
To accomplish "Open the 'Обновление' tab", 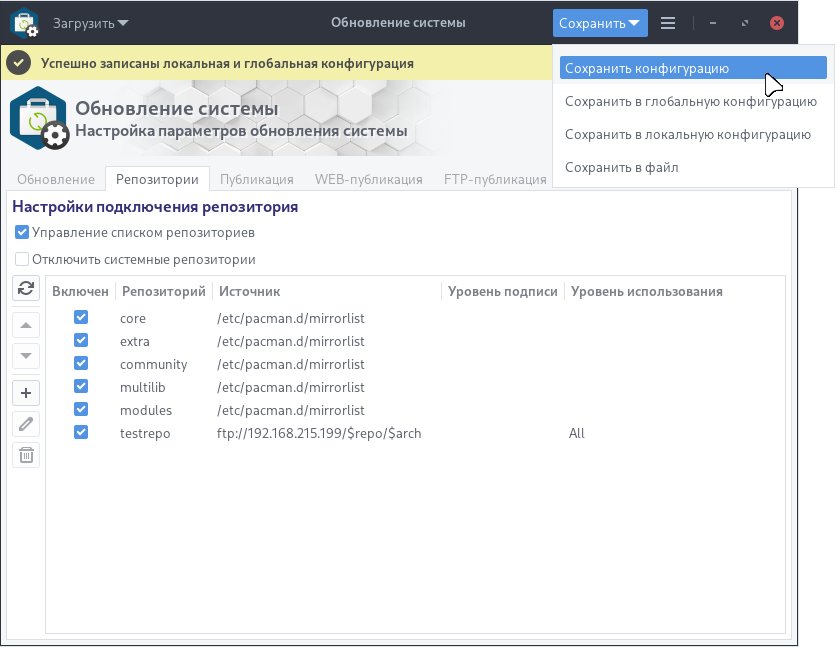I will click(55, 180).
